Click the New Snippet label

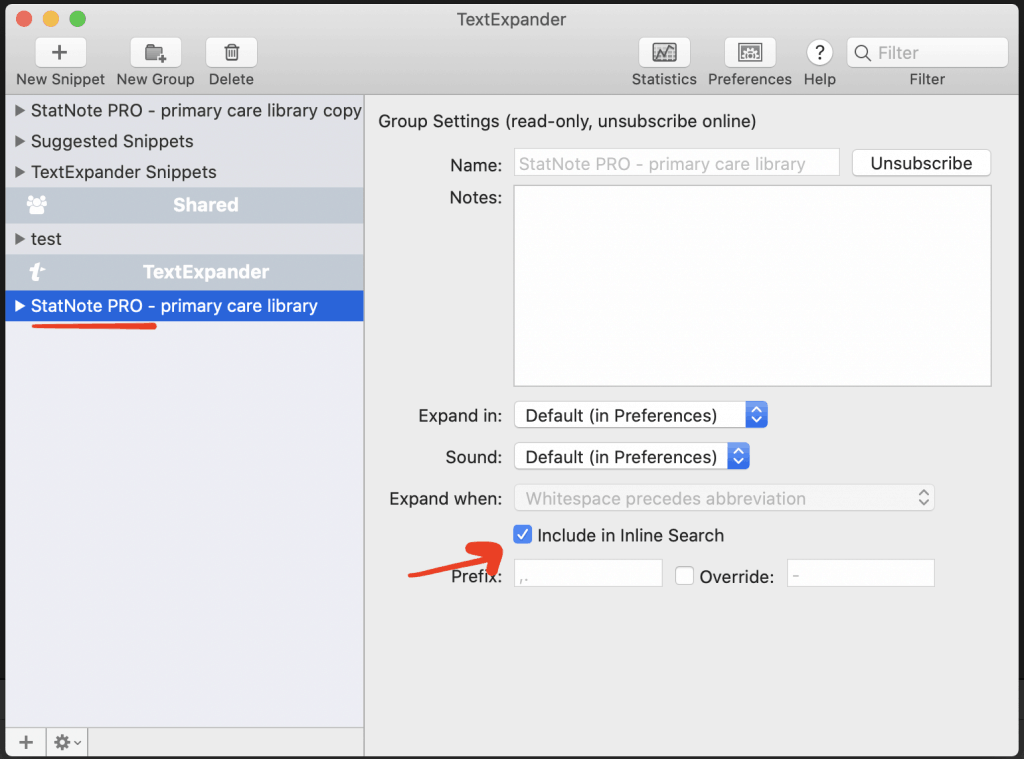[60, 79]
